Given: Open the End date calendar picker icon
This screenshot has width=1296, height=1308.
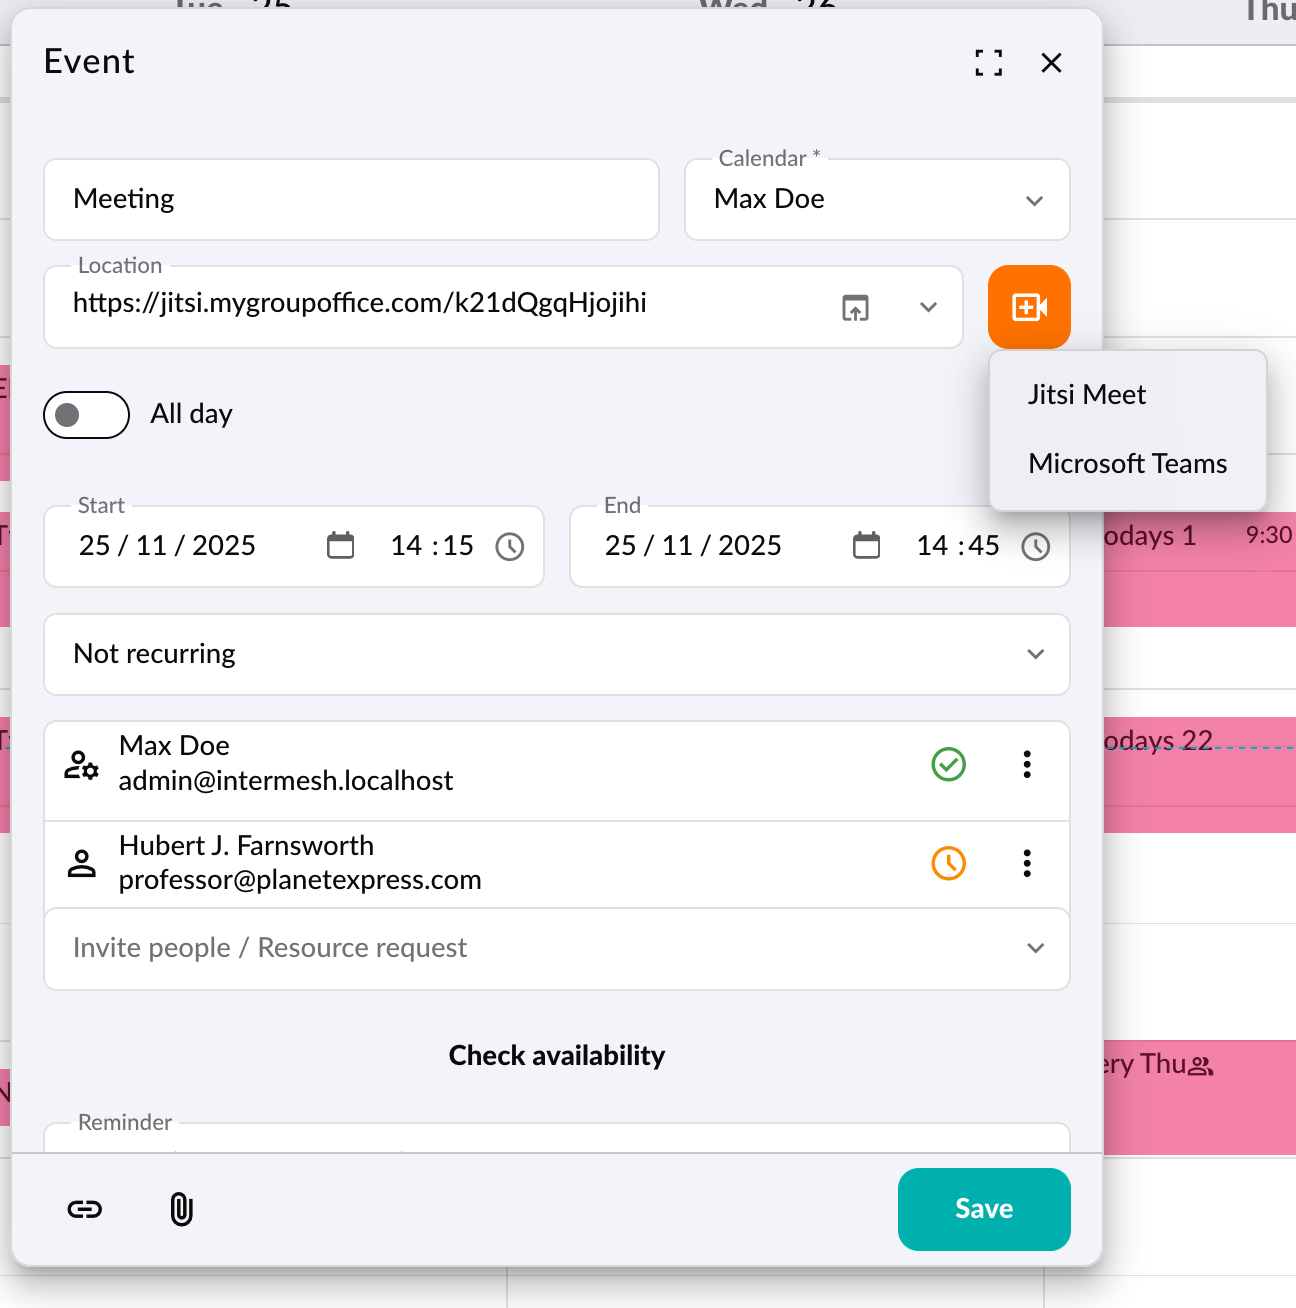Looking at the screenshot, I should click(866, 546).
